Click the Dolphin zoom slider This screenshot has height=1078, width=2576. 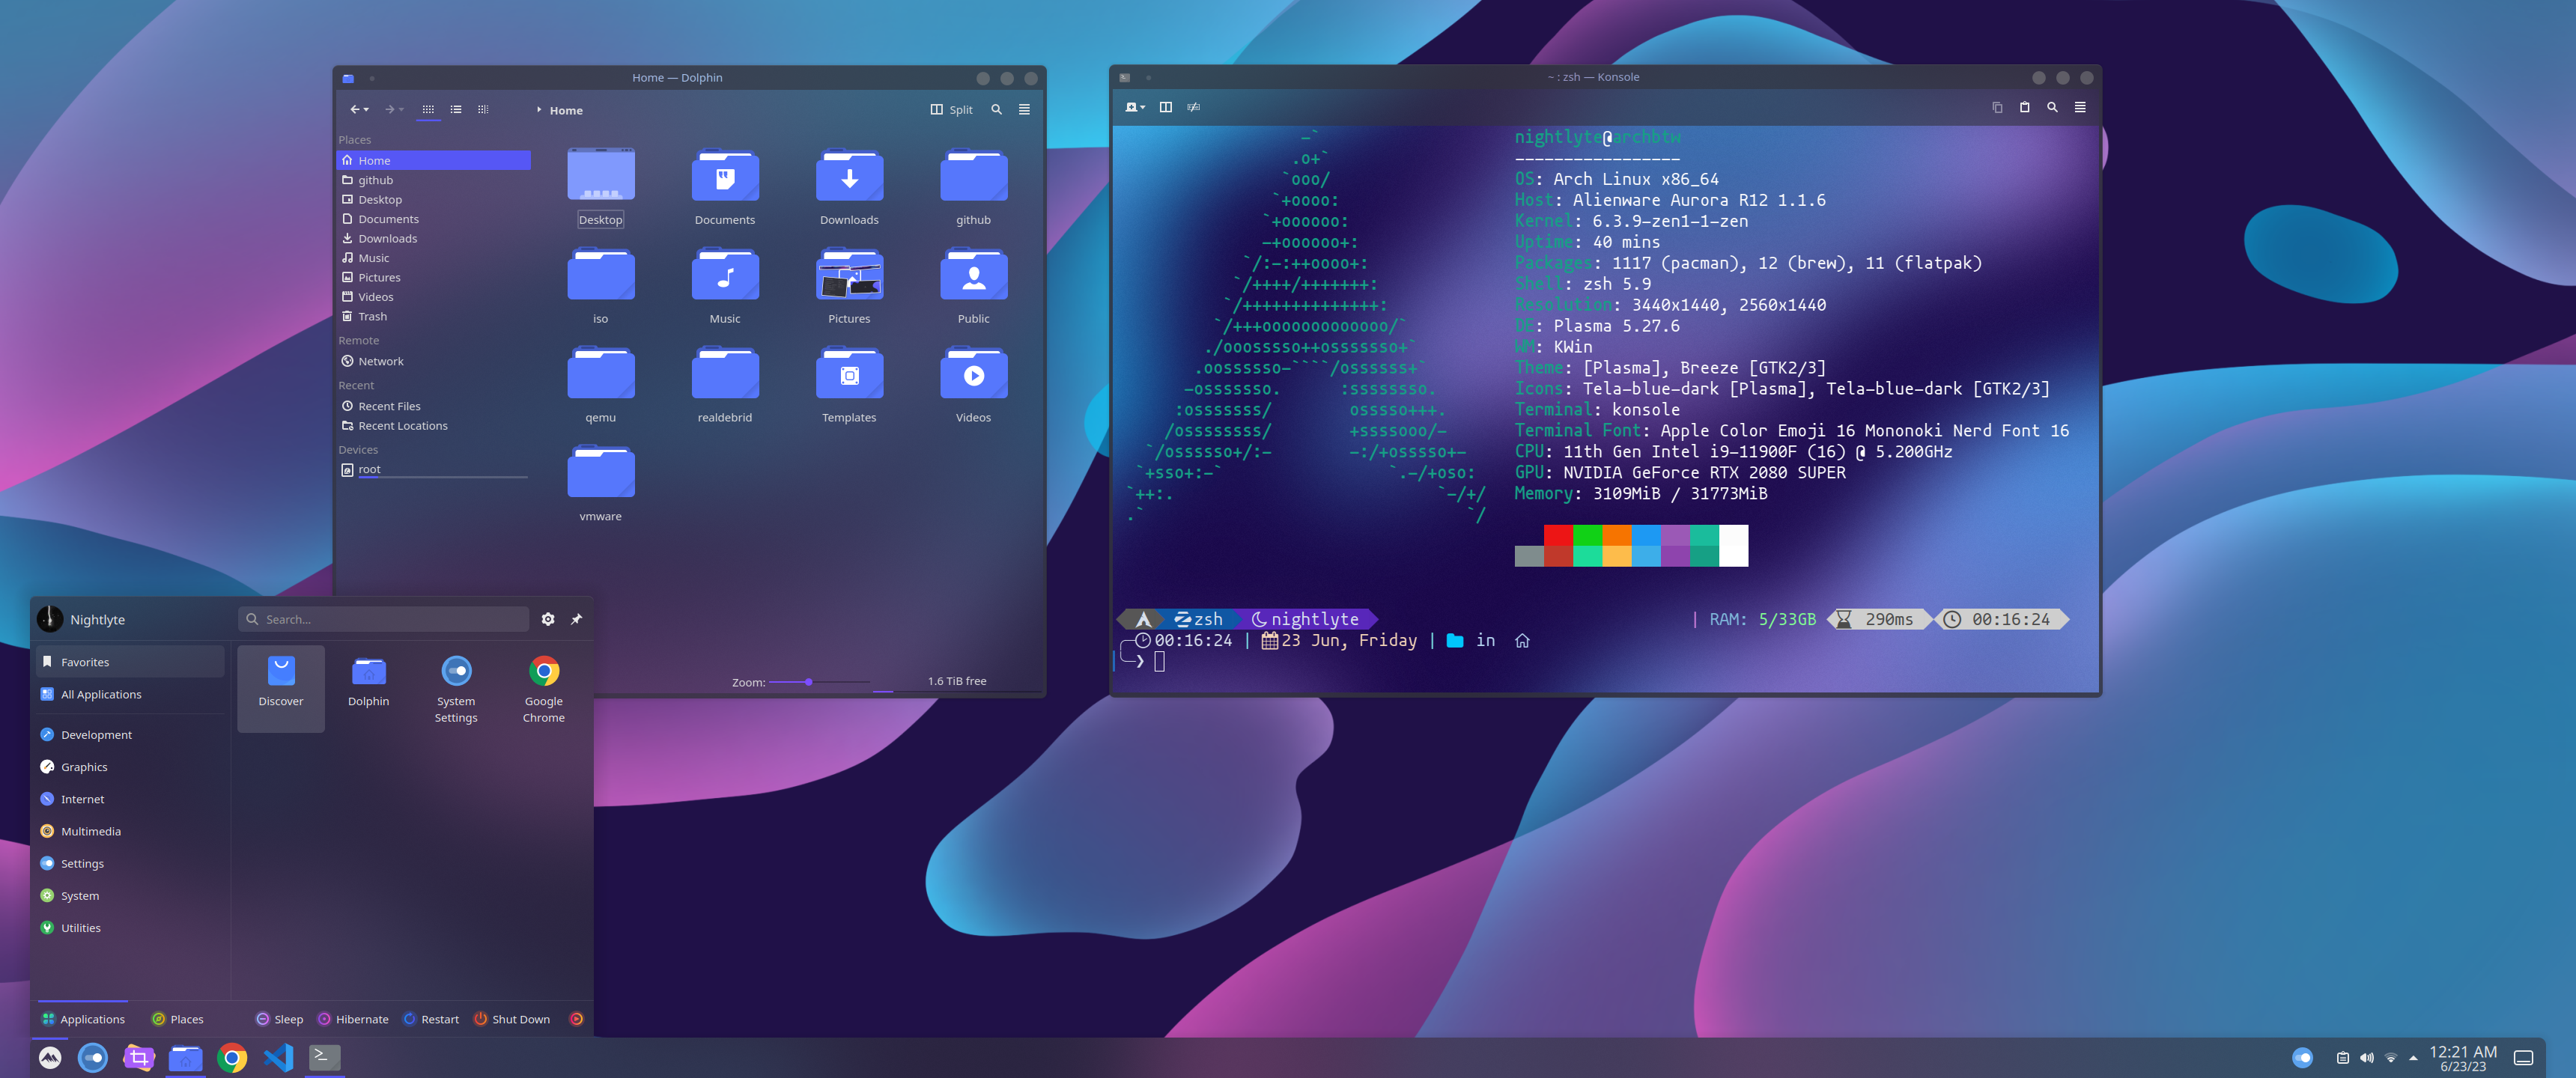(819, 682)
